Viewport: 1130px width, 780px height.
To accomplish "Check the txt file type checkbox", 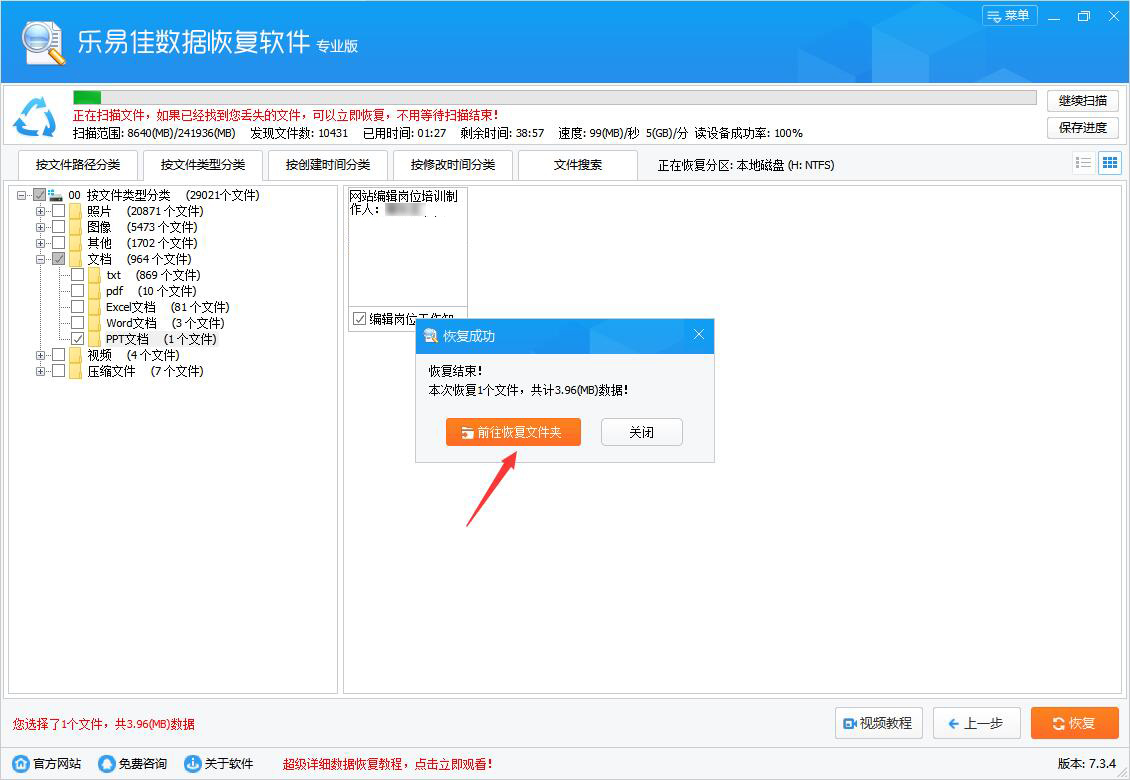I will click(x=77, y=274).
